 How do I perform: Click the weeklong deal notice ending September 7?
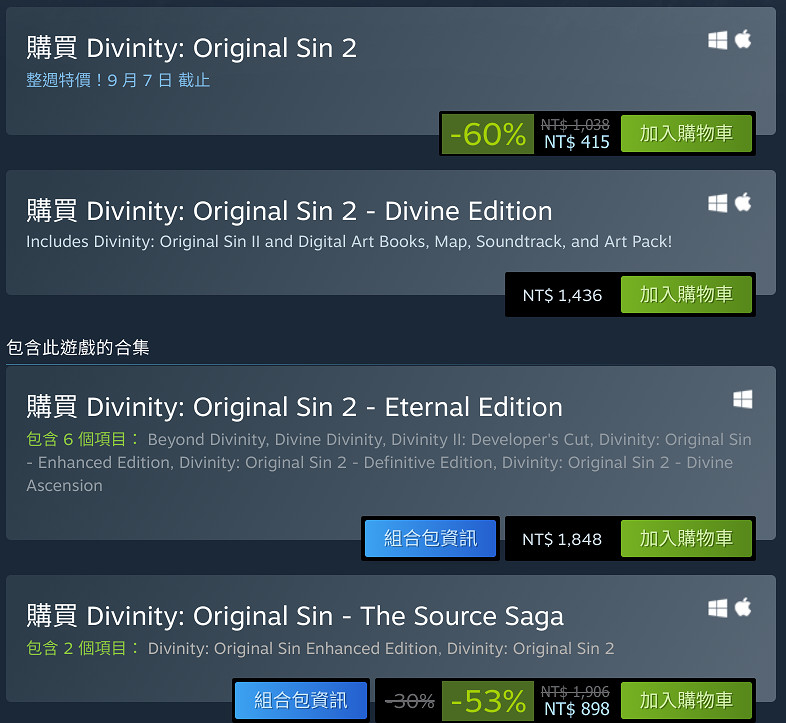[x=118, y=80]
